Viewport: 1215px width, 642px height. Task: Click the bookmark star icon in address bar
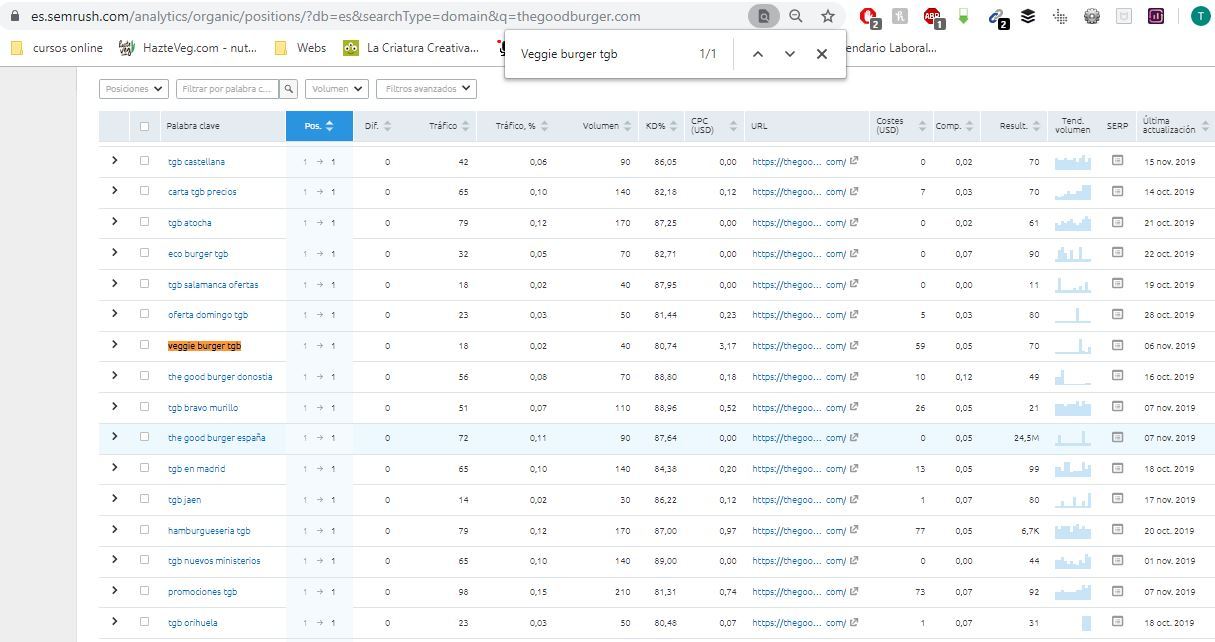point(827,16)
